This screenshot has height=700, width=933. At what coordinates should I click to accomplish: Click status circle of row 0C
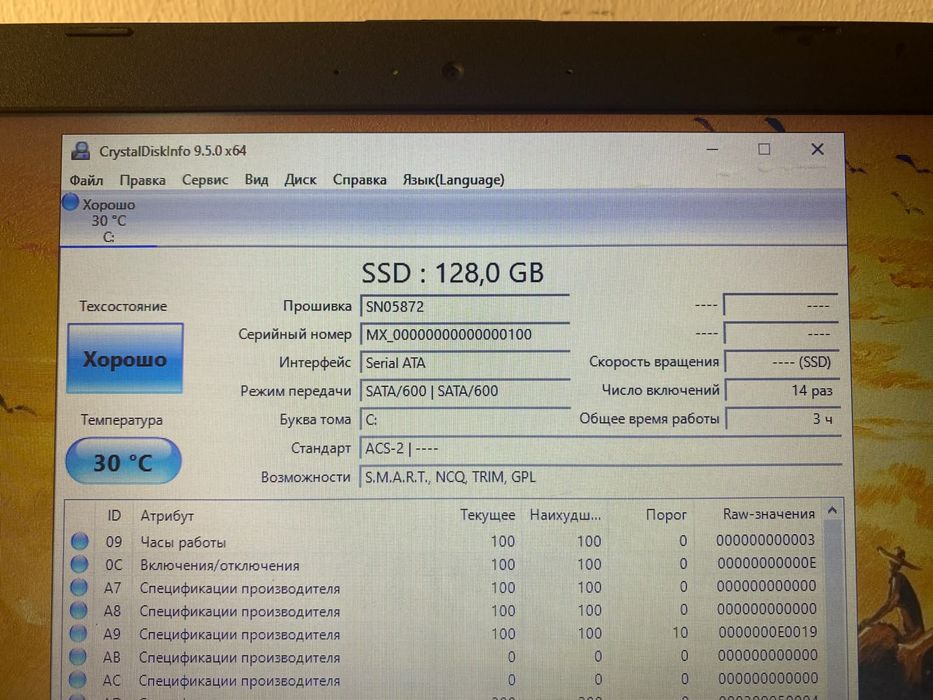(x=79, y=564)
